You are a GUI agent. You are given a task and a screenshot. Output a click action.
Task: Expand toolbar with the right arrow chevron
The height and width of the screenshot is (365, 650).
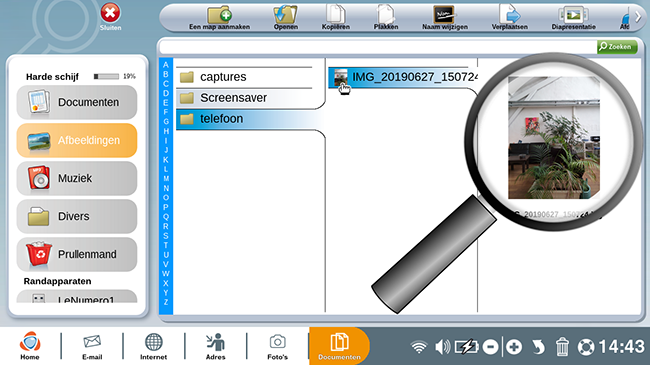638,17
